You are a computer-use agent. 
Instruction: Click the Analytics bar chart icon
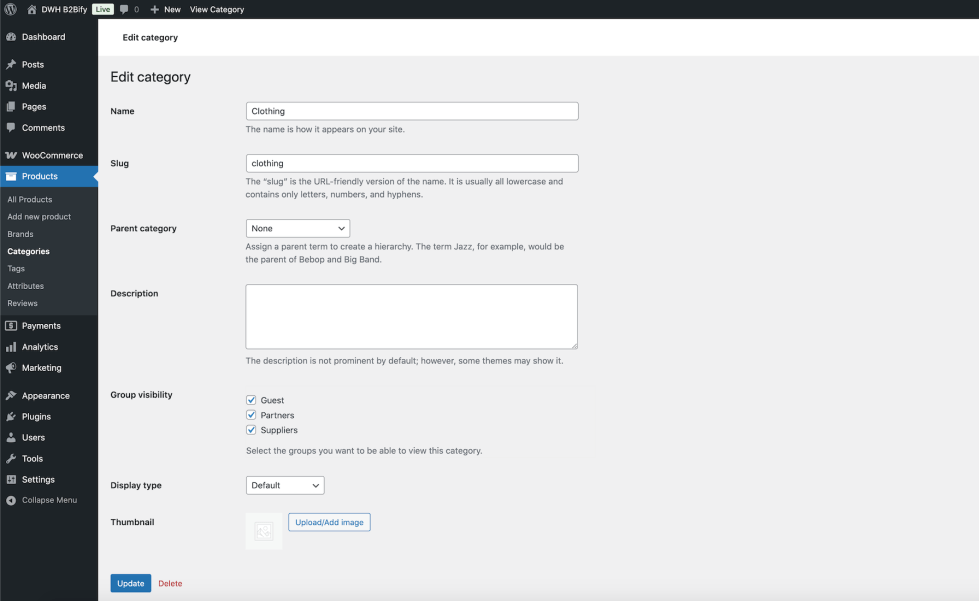(11, 347)
